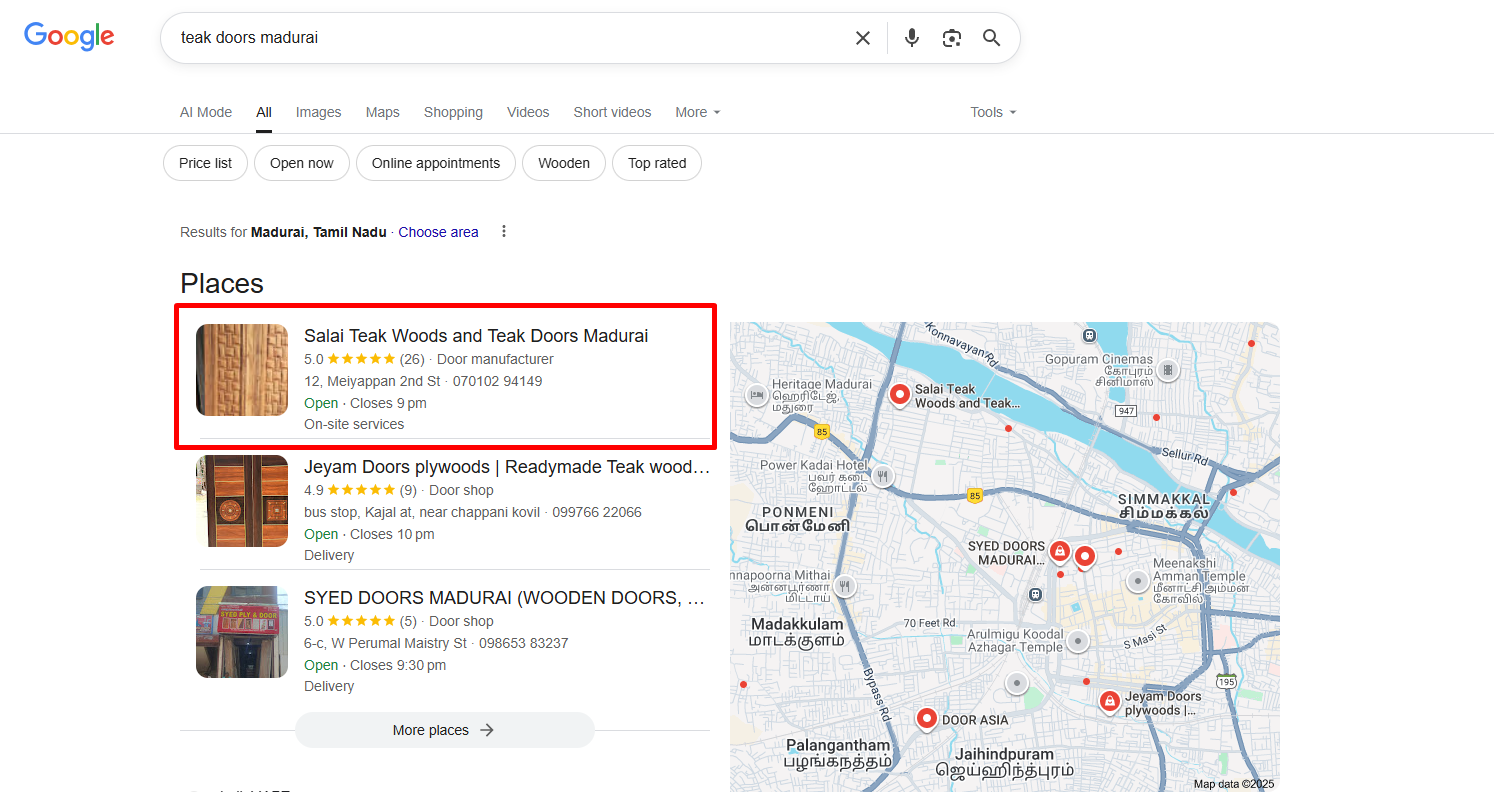Click the DOOR ASIA map pin
This screenshot has width=1494, height=792.
[x=926, y=719]
